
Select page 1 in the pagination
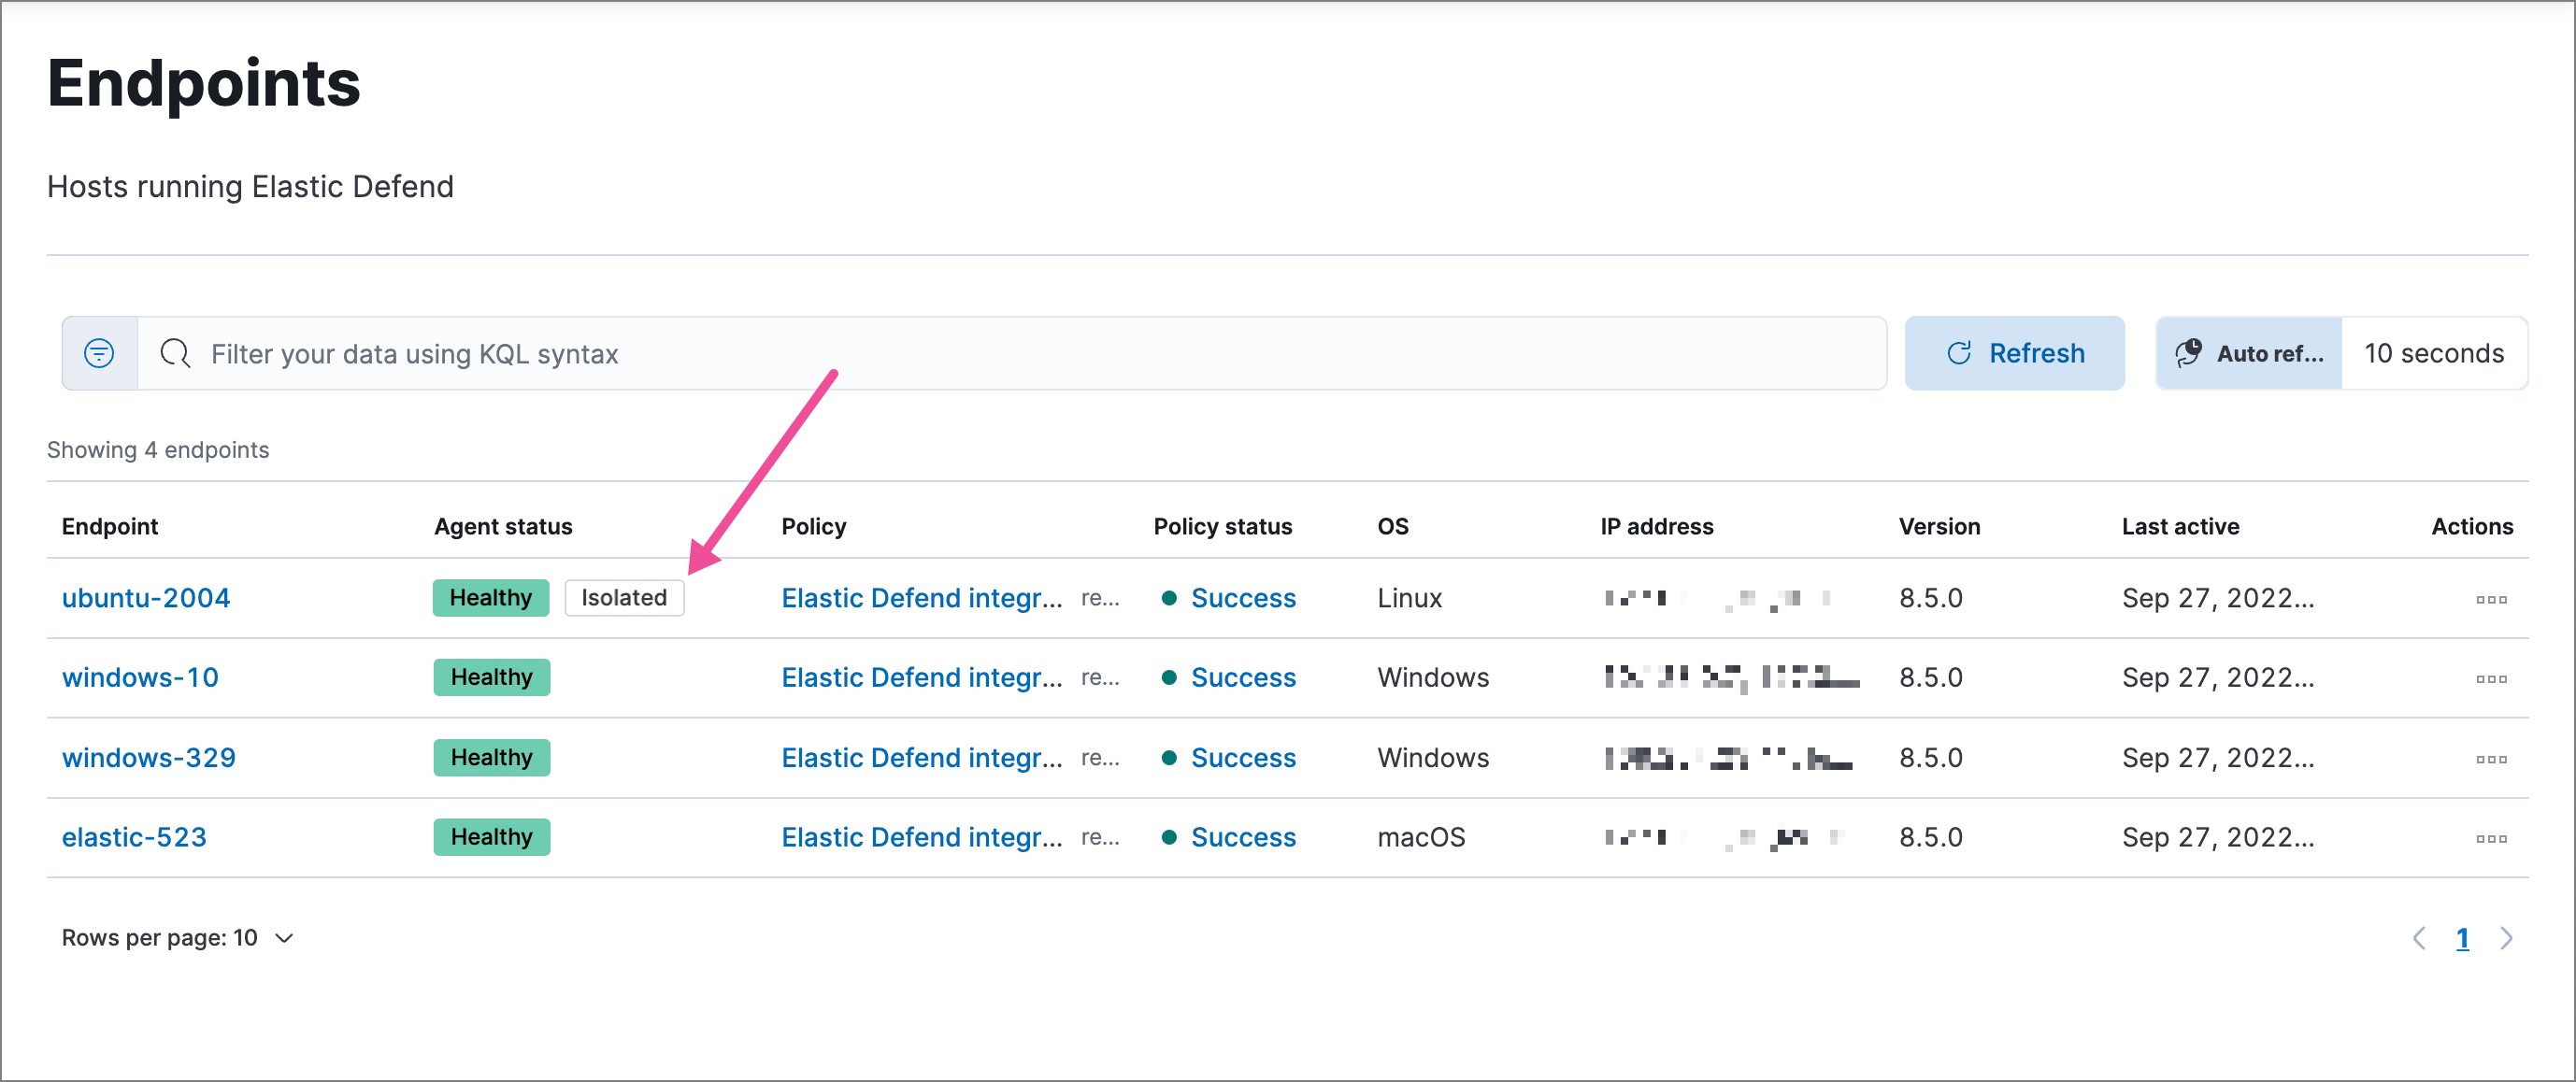[x=2463, y=938]
